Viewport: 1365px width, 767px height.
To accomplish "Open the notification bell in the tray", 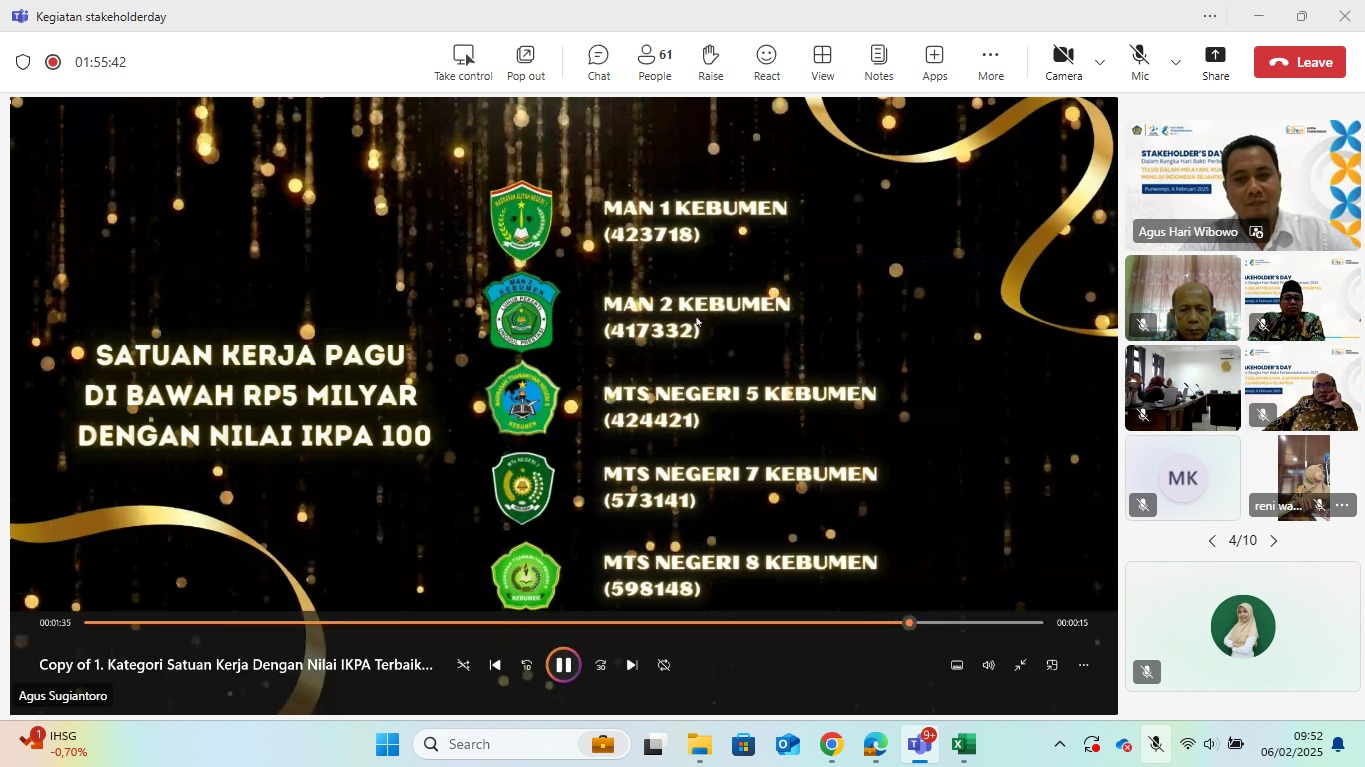I will (x=1338, y=744).
